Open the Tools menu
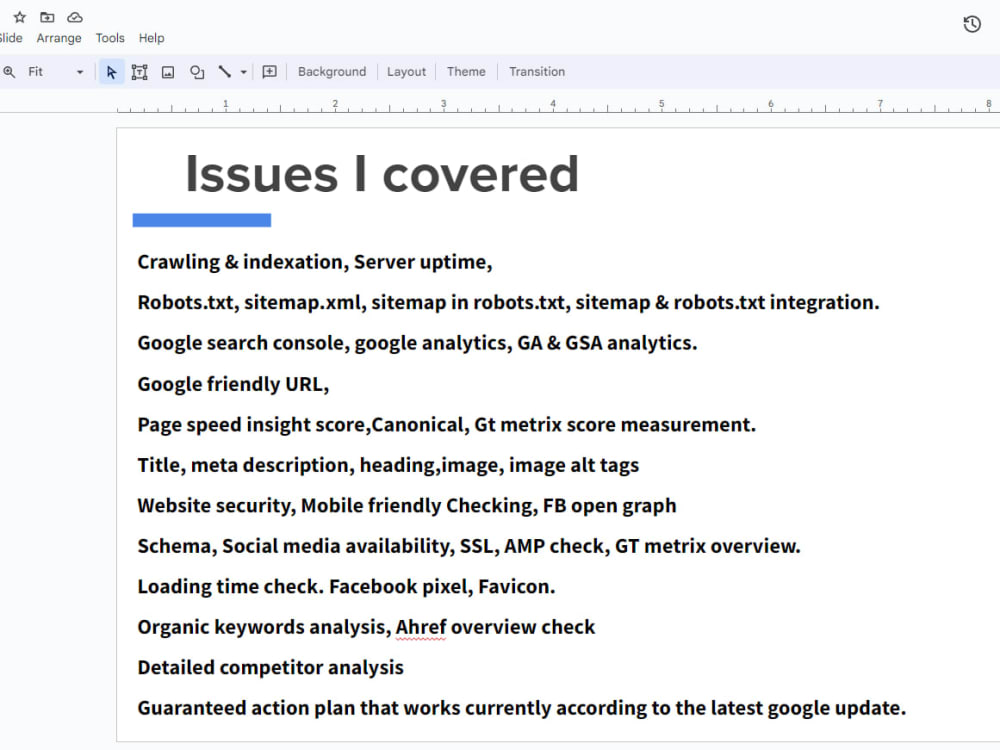1000x750 pixels. [x=110, y=38]
